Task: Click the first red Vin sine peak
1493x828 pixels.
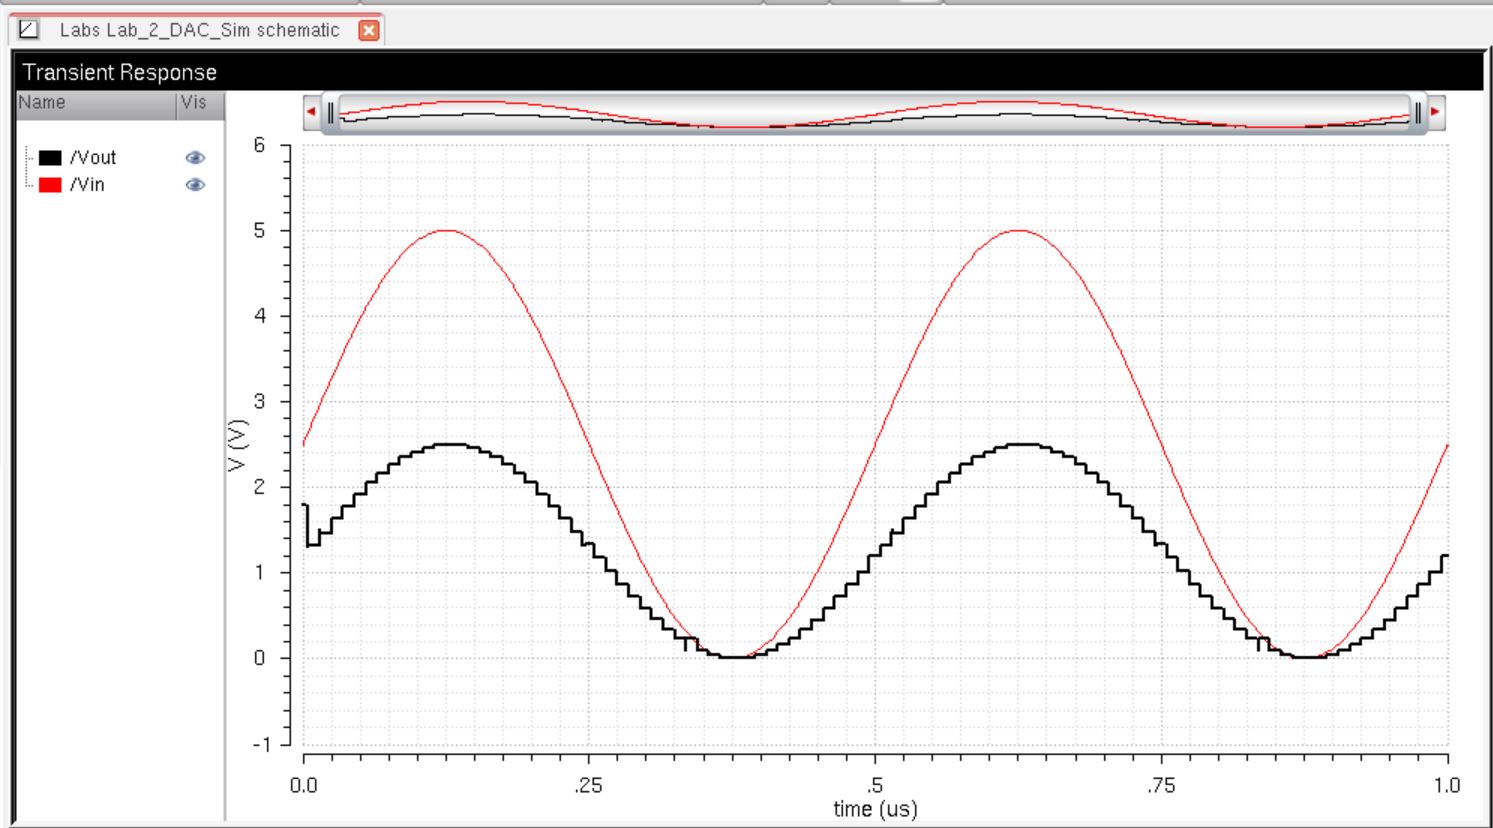Action: [x=446, y=231]
